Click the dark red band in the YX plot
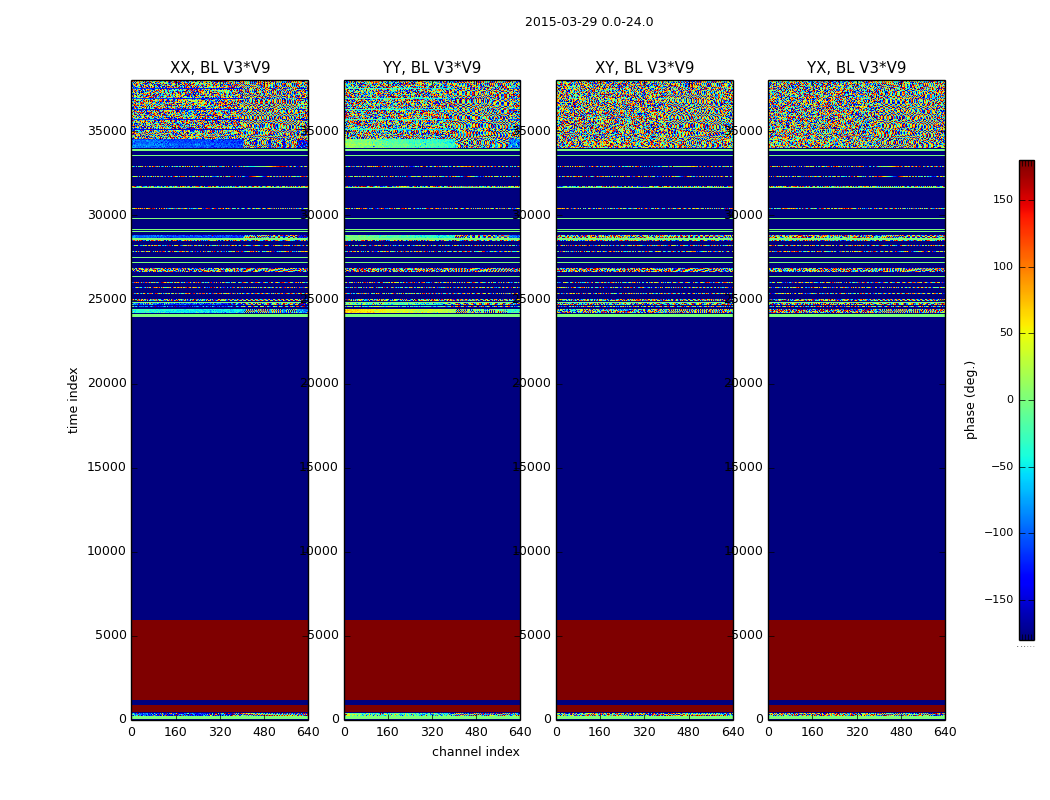 pyautogui.click(x=856, y=658)
